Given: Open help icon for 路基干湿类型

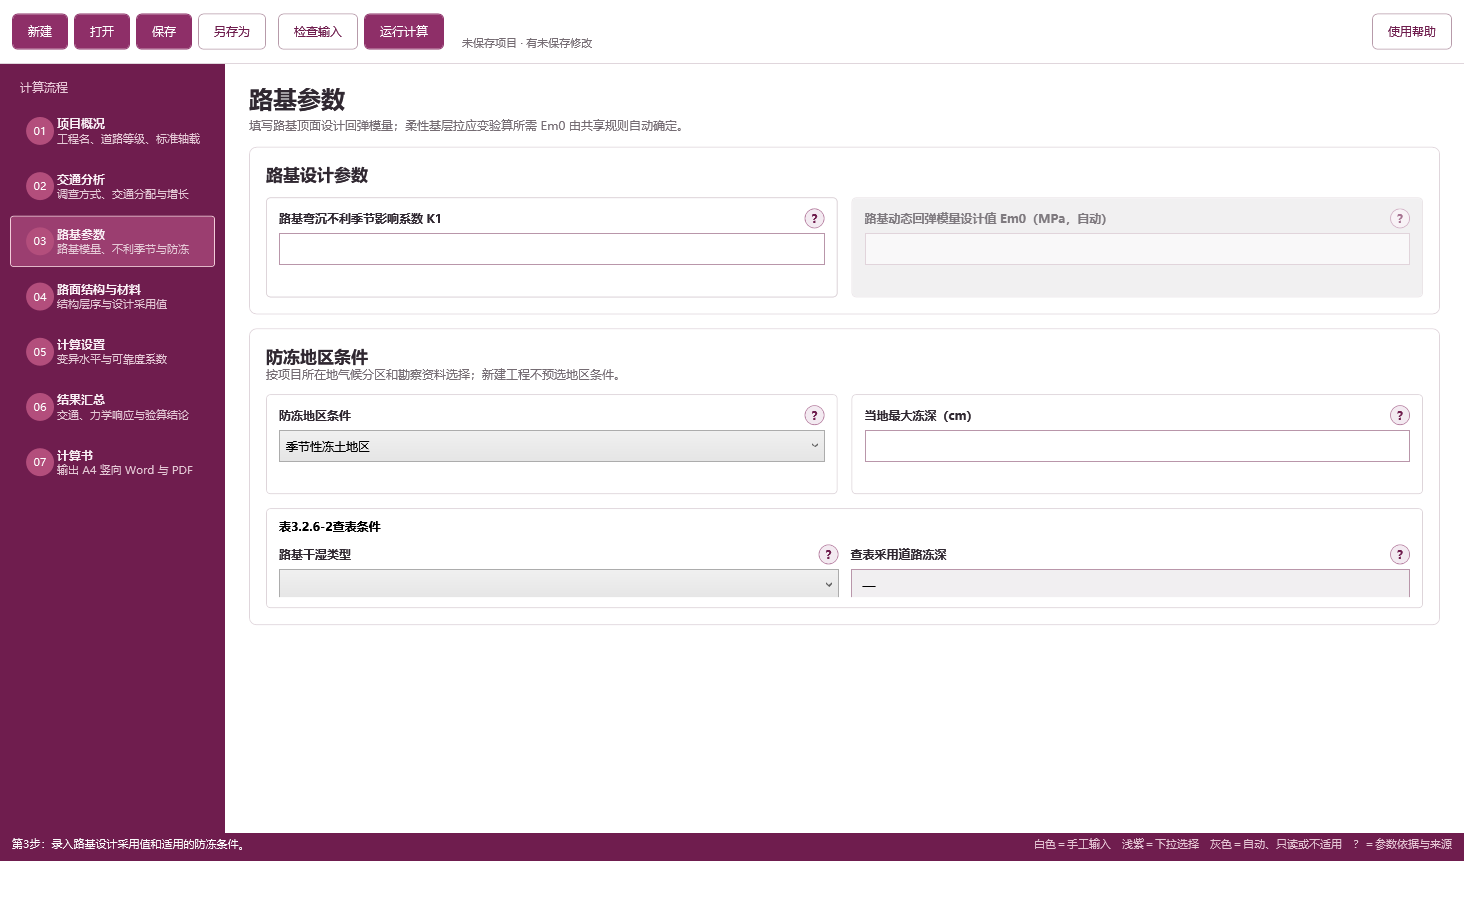Looking at the screenshot, I should [828, 554].
